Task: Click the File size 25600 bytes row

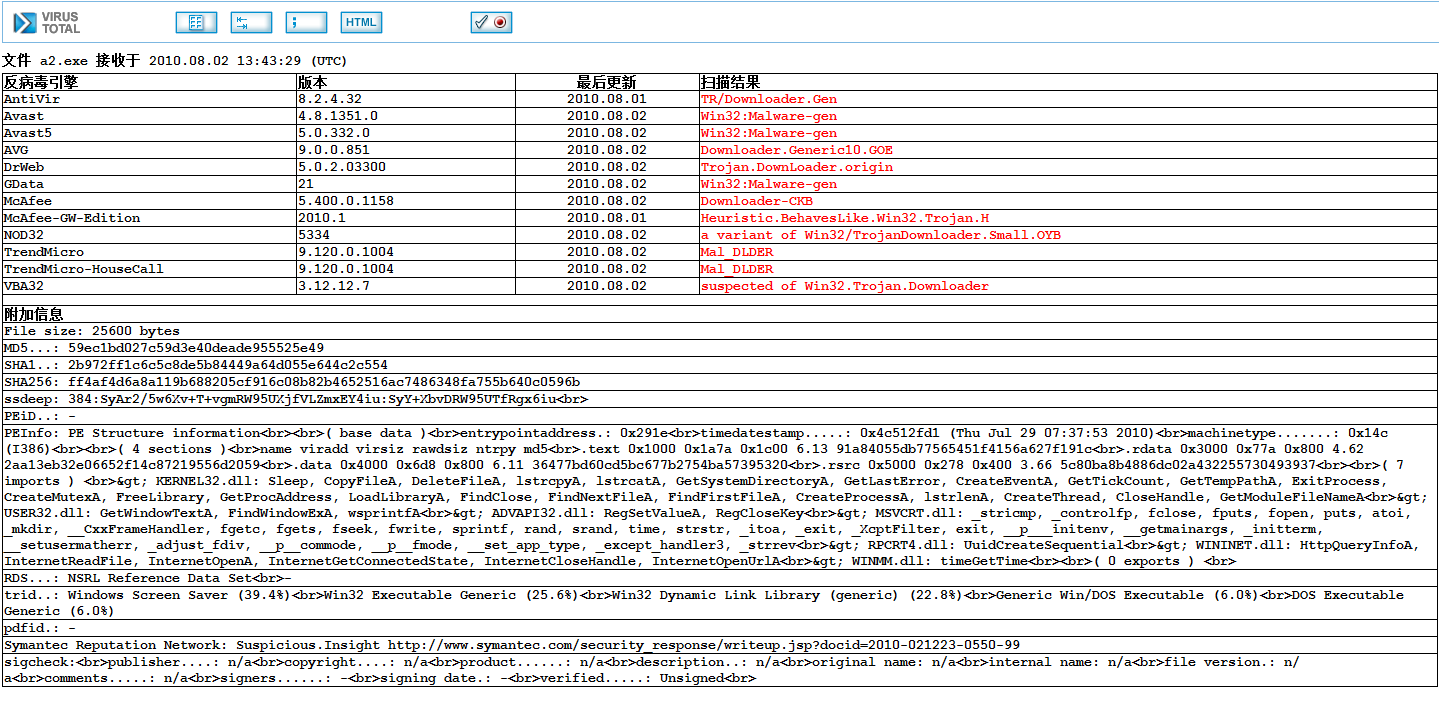Action: tap(719, 331)
